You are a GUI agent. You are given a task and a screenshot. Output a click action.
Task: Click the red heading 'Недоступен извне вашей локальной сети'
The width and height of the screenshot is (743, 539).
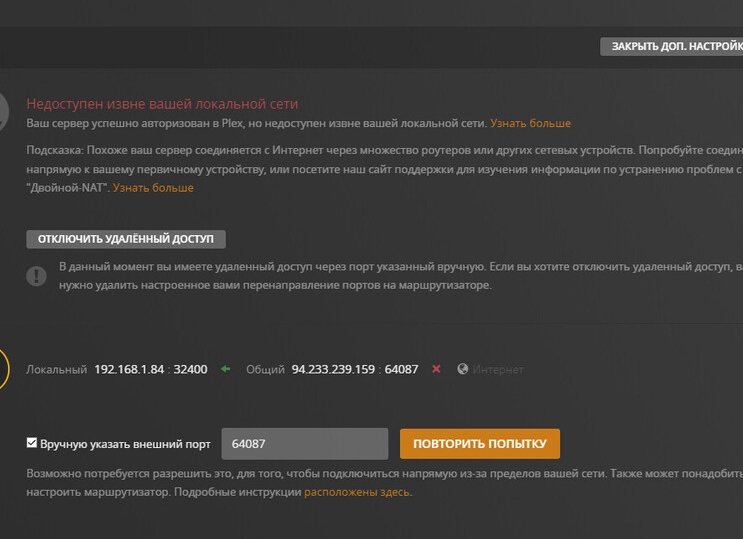[x=162, y=104]
